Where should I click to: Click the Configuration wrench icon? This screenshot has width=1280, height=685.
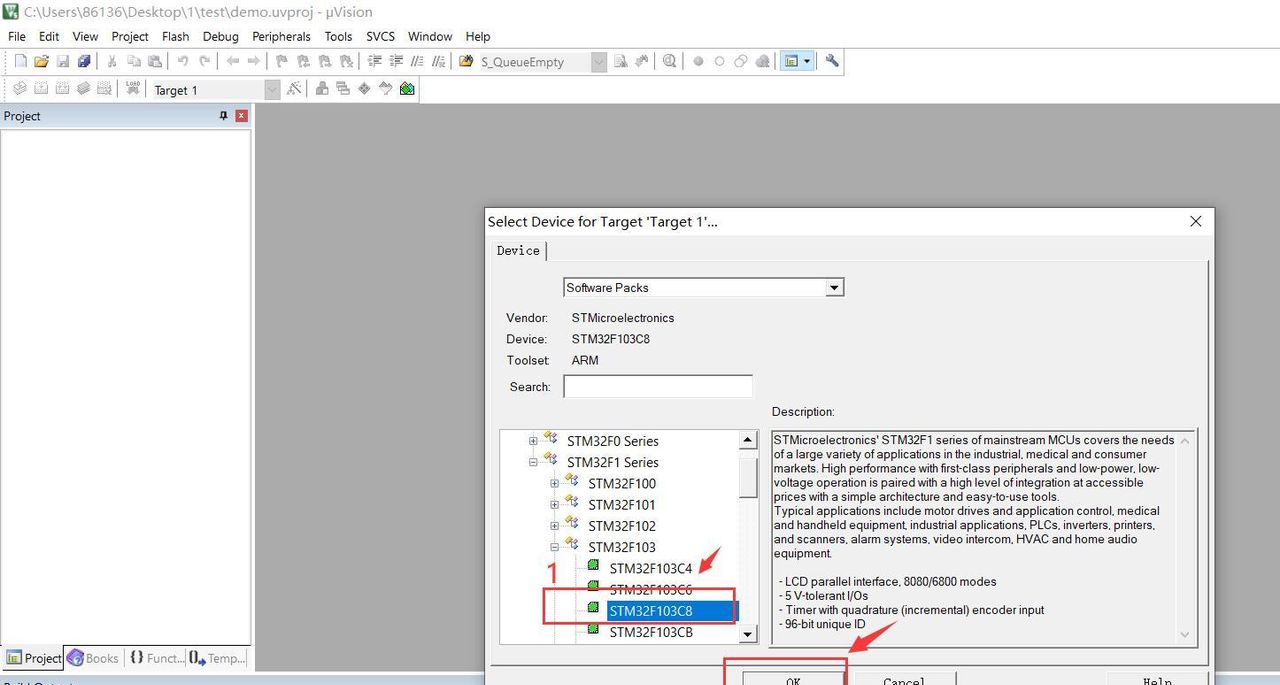(x=831, y=62)
